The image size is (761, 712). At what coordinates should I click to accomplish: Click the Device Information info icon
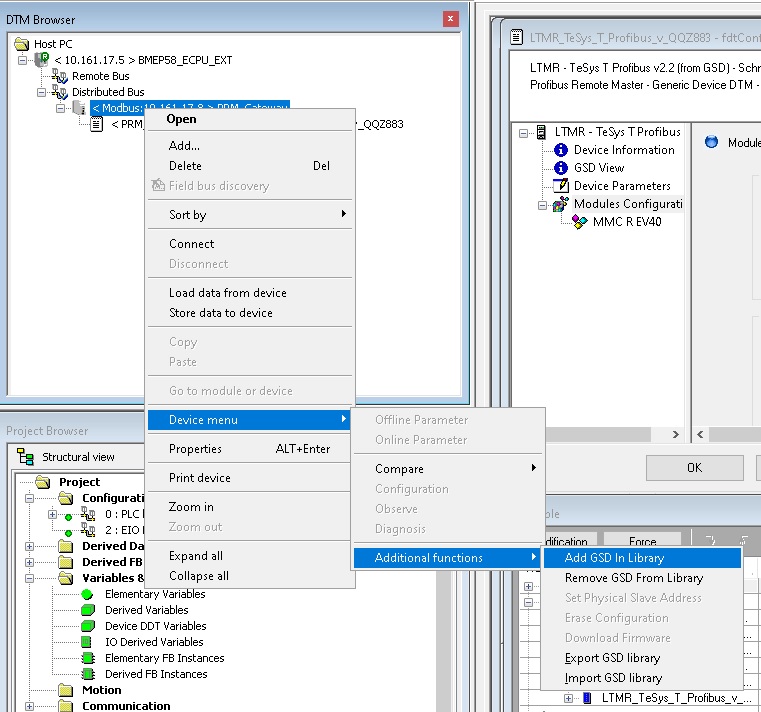click(561, 150)
